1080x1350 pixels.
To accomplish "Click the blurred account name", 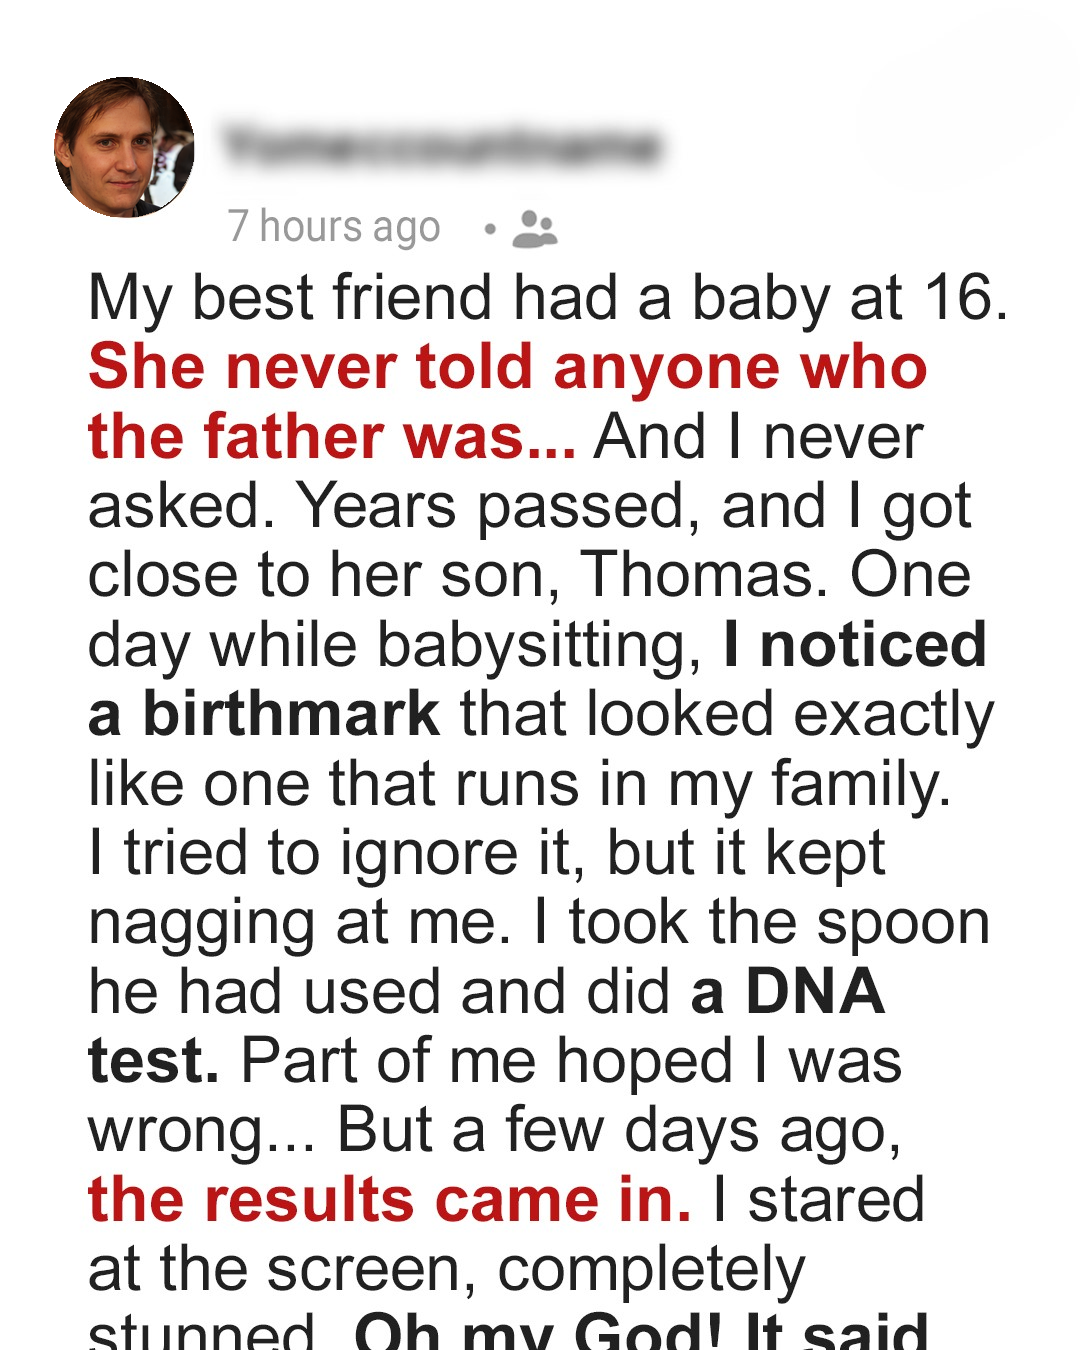I will pos(441,146).
